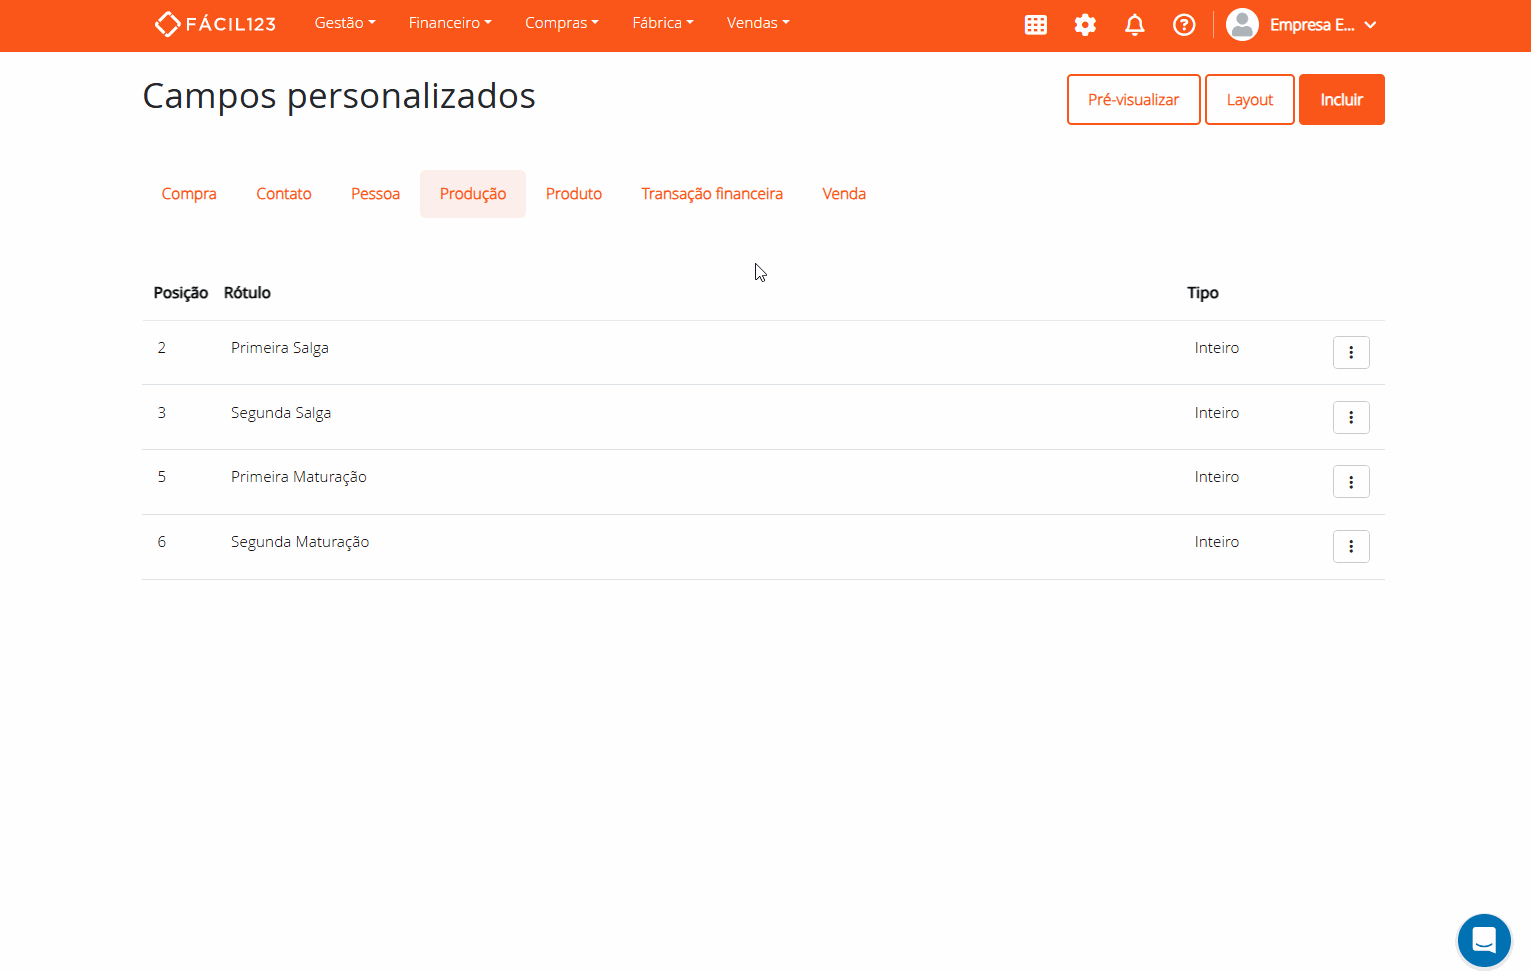Click the help question mark icon
This screenshot has height=972, width=1531.
pyautogui.click(x=1184, y=25)
